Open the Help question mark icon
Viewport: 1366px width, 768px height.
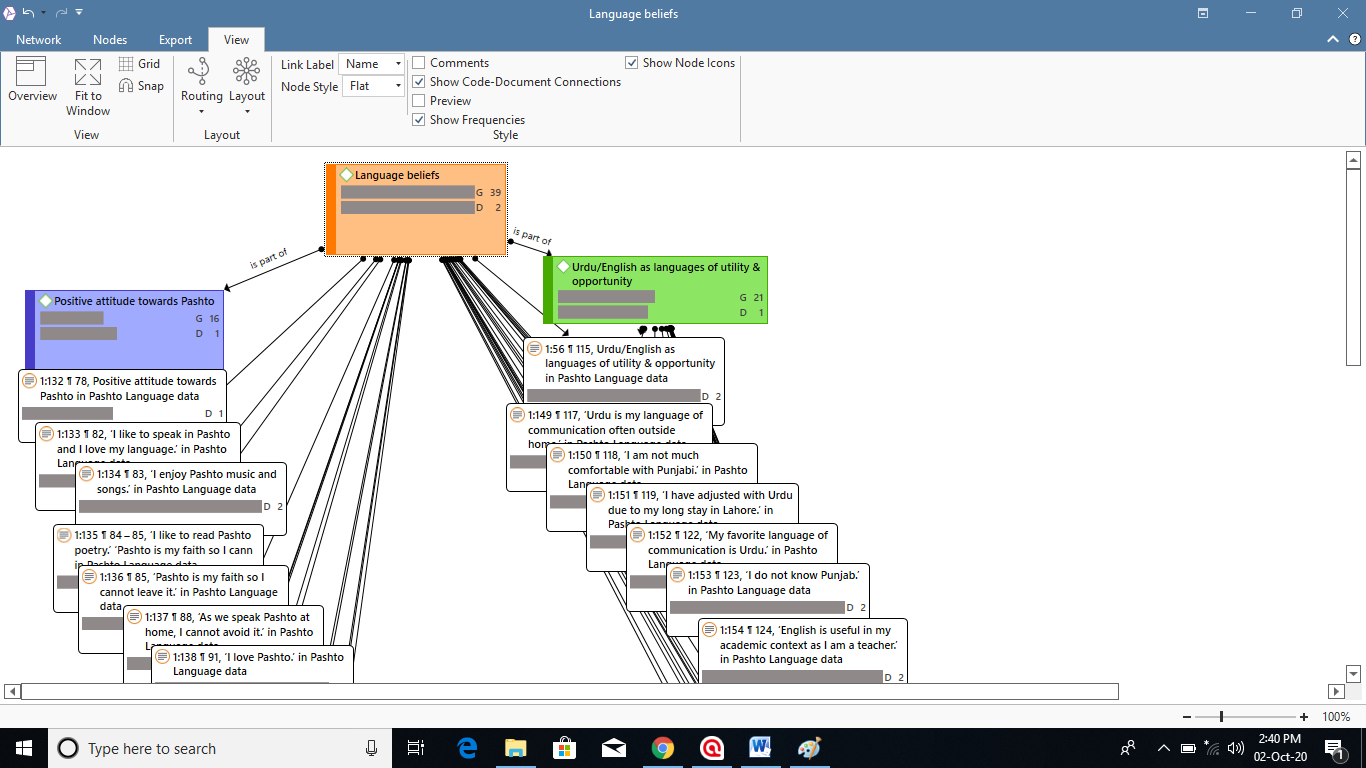coord(1354,39)
